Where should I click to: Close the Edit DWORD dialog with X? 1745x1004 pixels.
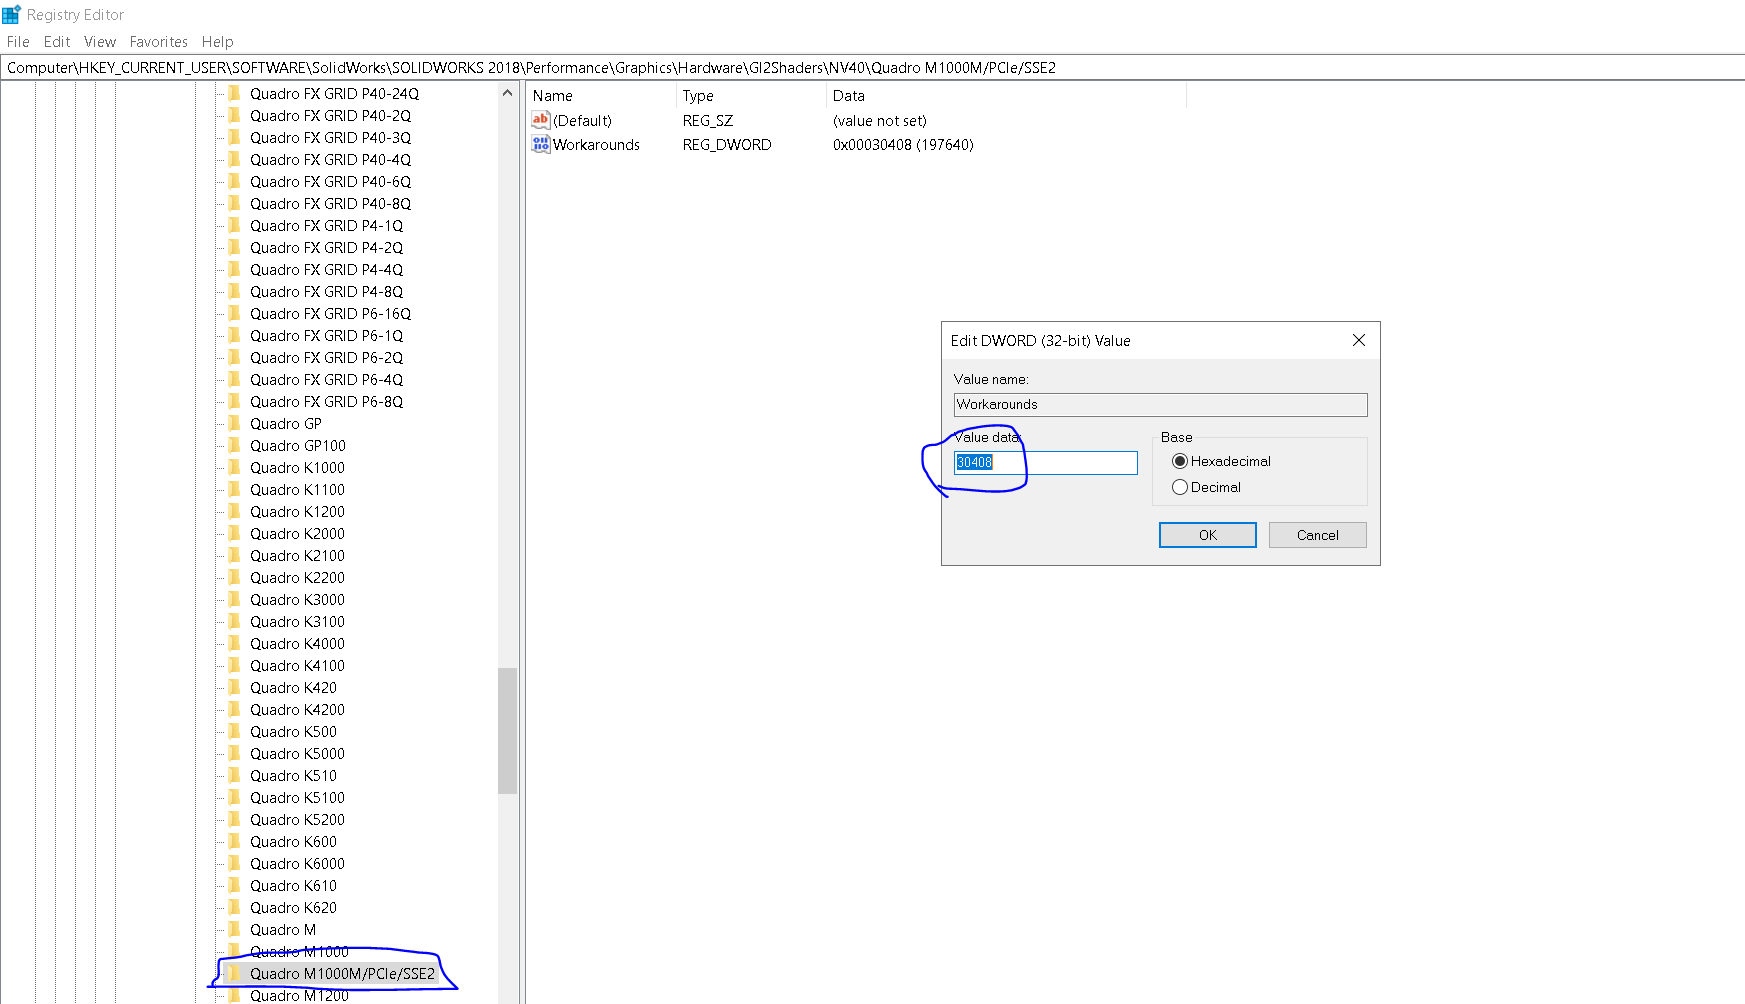tap(1358, 341)
